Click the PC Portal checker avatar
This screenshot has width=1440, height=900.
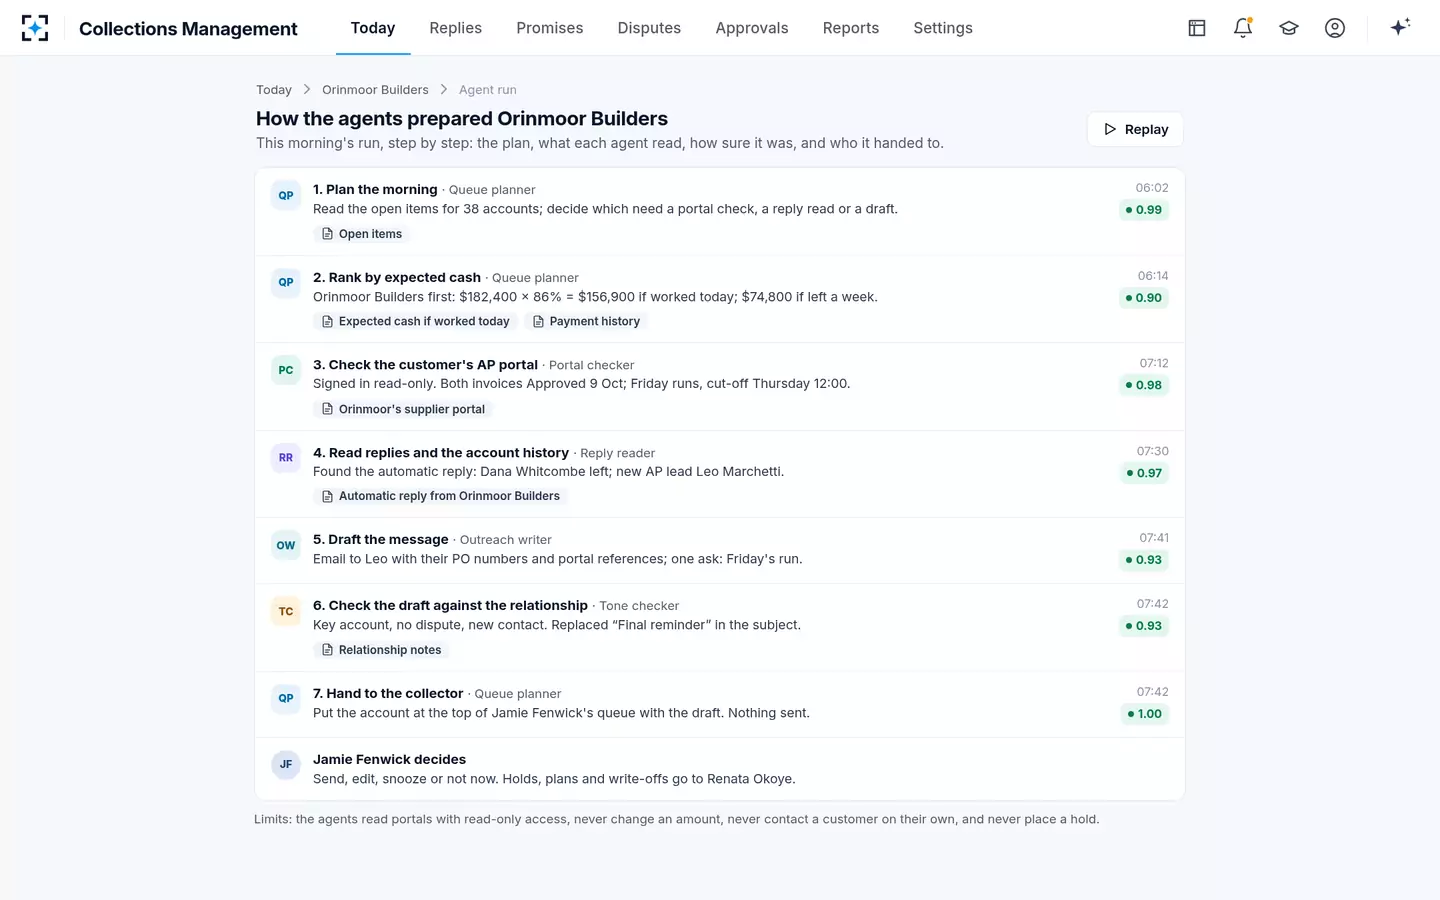(x=286, y=371)
